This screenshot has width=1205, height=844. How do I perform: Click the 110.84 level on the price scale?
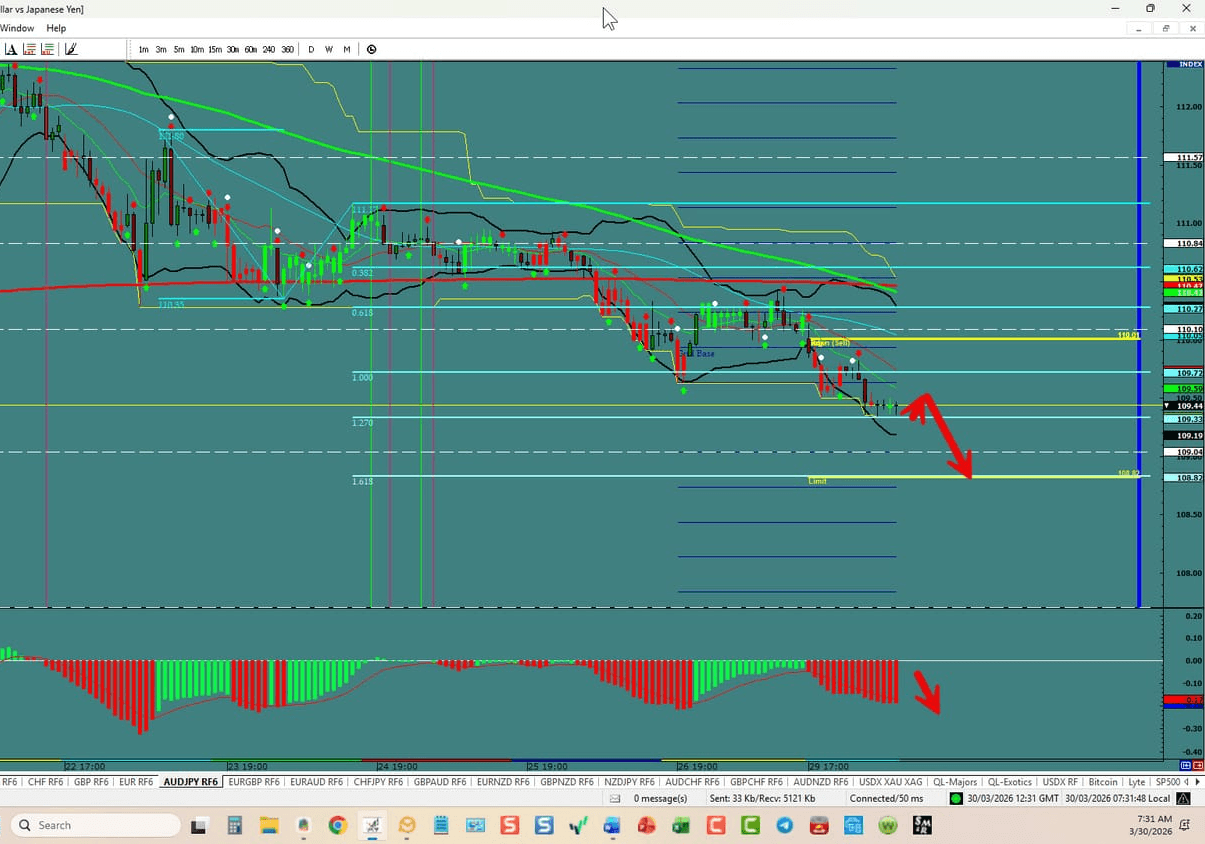(x=1183, y=243)
